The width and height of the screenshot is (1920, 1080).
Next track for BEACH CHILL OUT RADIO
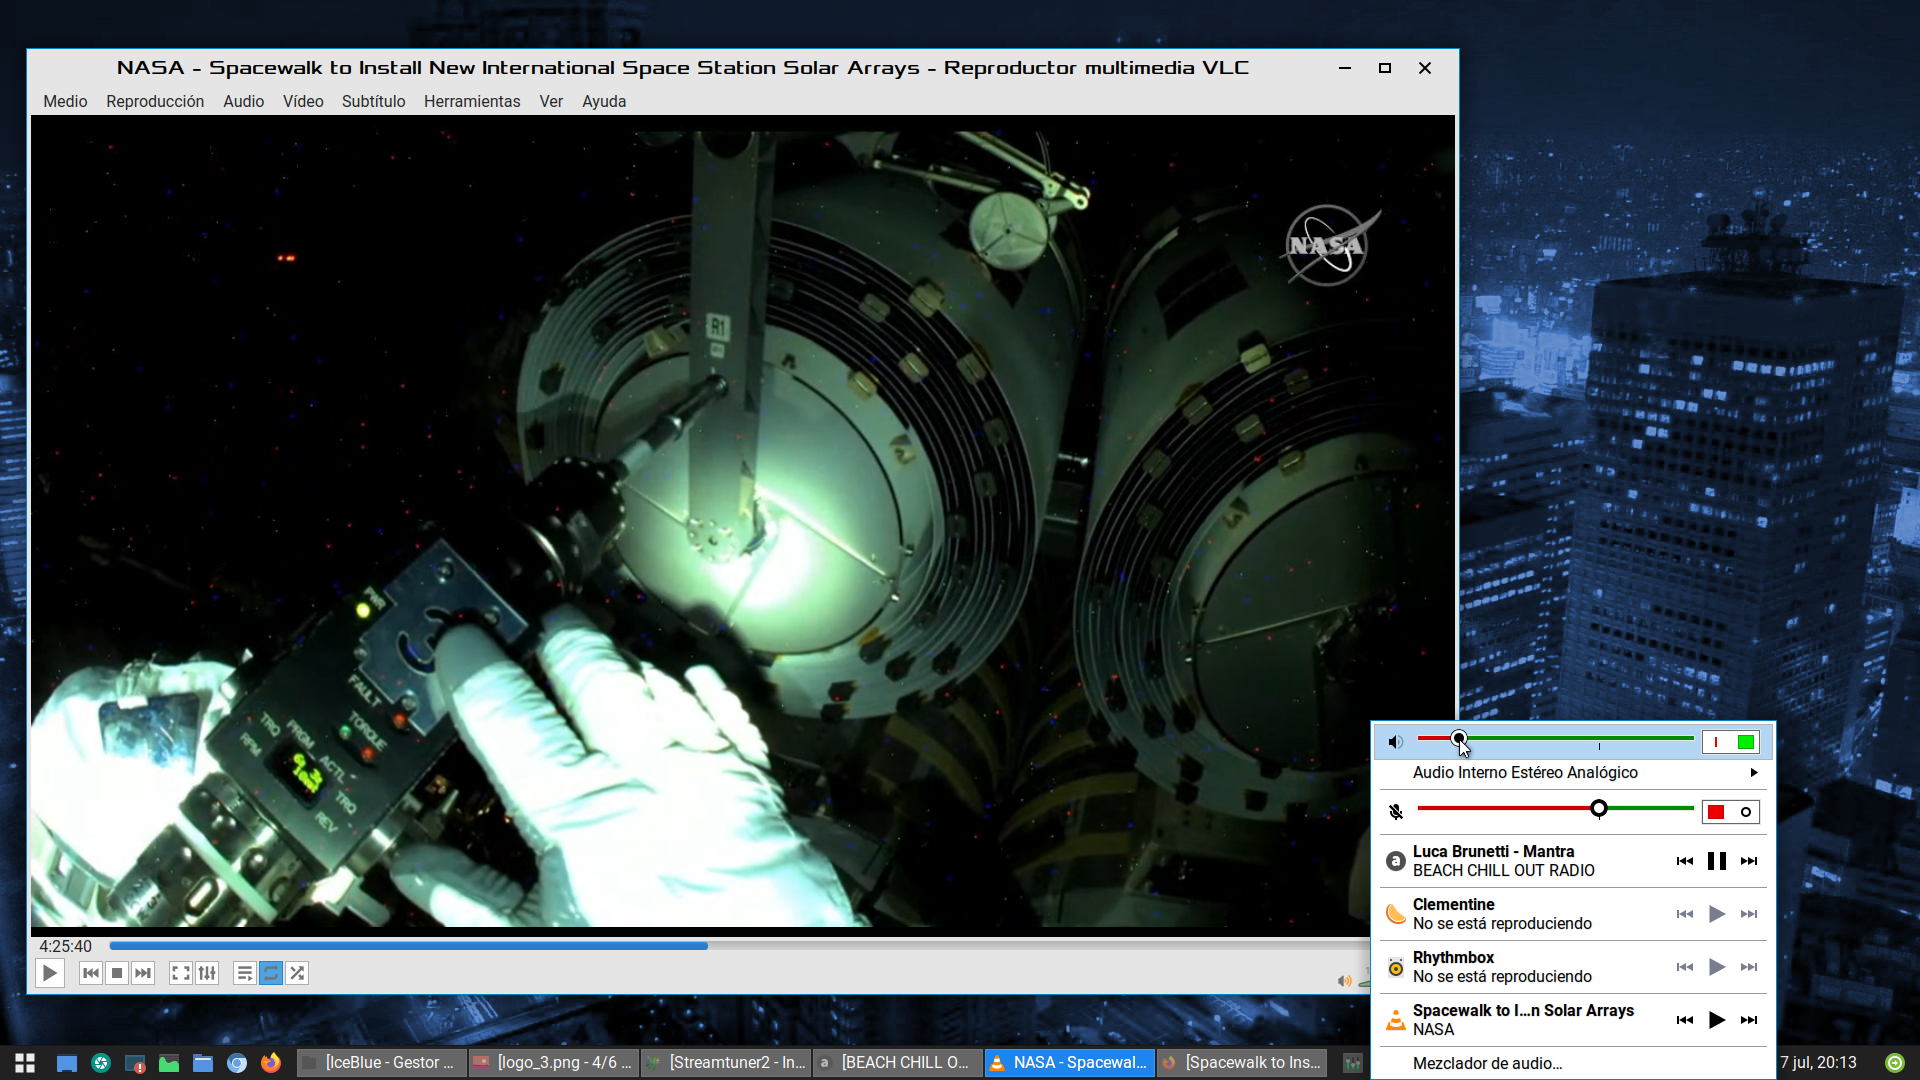coord(1749,861)
